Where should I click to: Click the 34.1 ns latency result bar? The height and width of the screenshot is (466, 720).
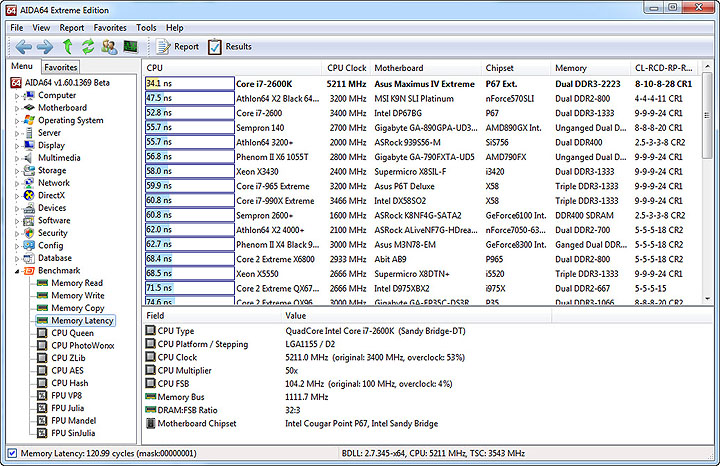(x=189, y=84)
